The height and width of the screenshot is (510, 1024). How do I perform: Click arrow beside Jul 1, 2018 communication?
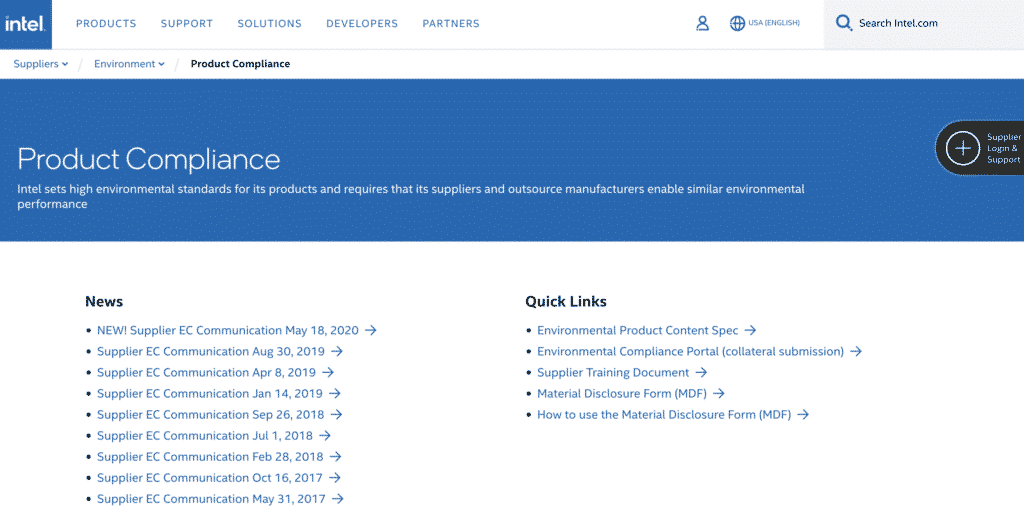pyautogui.click(x=325, y=435)
